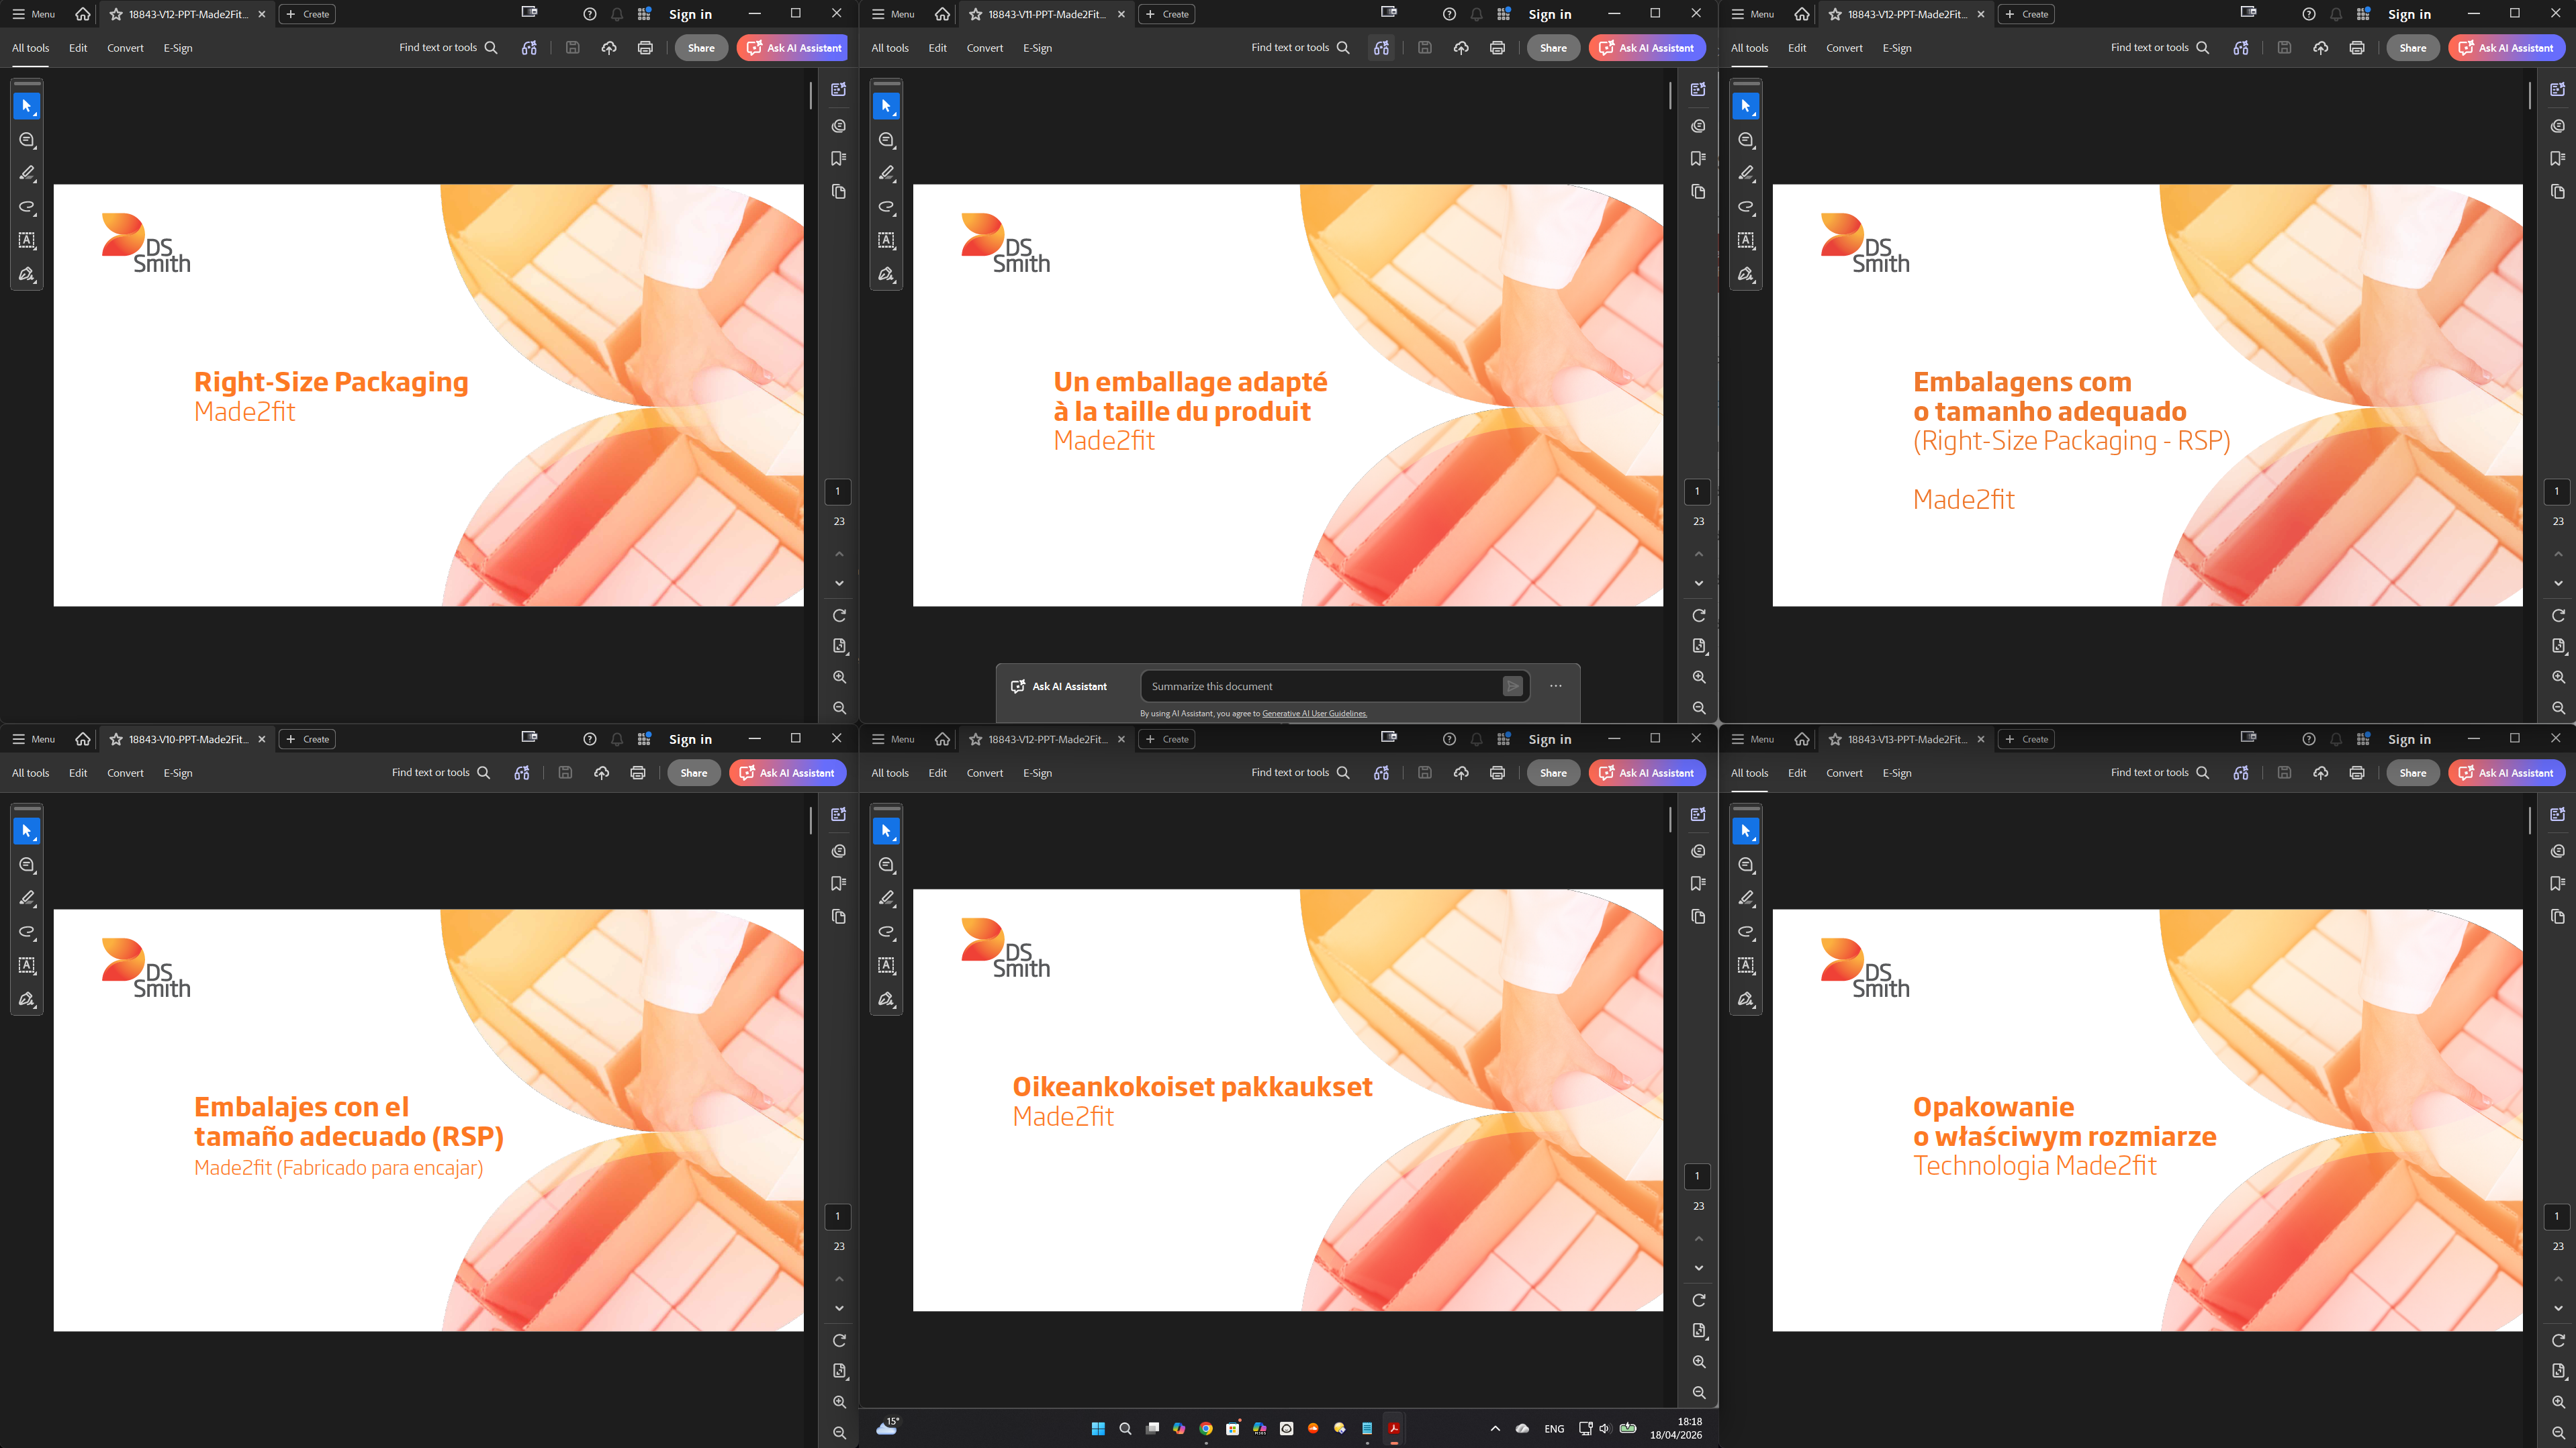The height and width of the screenshot is (1448, 2576).
Task: Click cloud upload icon in Finnish document window
Action: [1461, 773]
